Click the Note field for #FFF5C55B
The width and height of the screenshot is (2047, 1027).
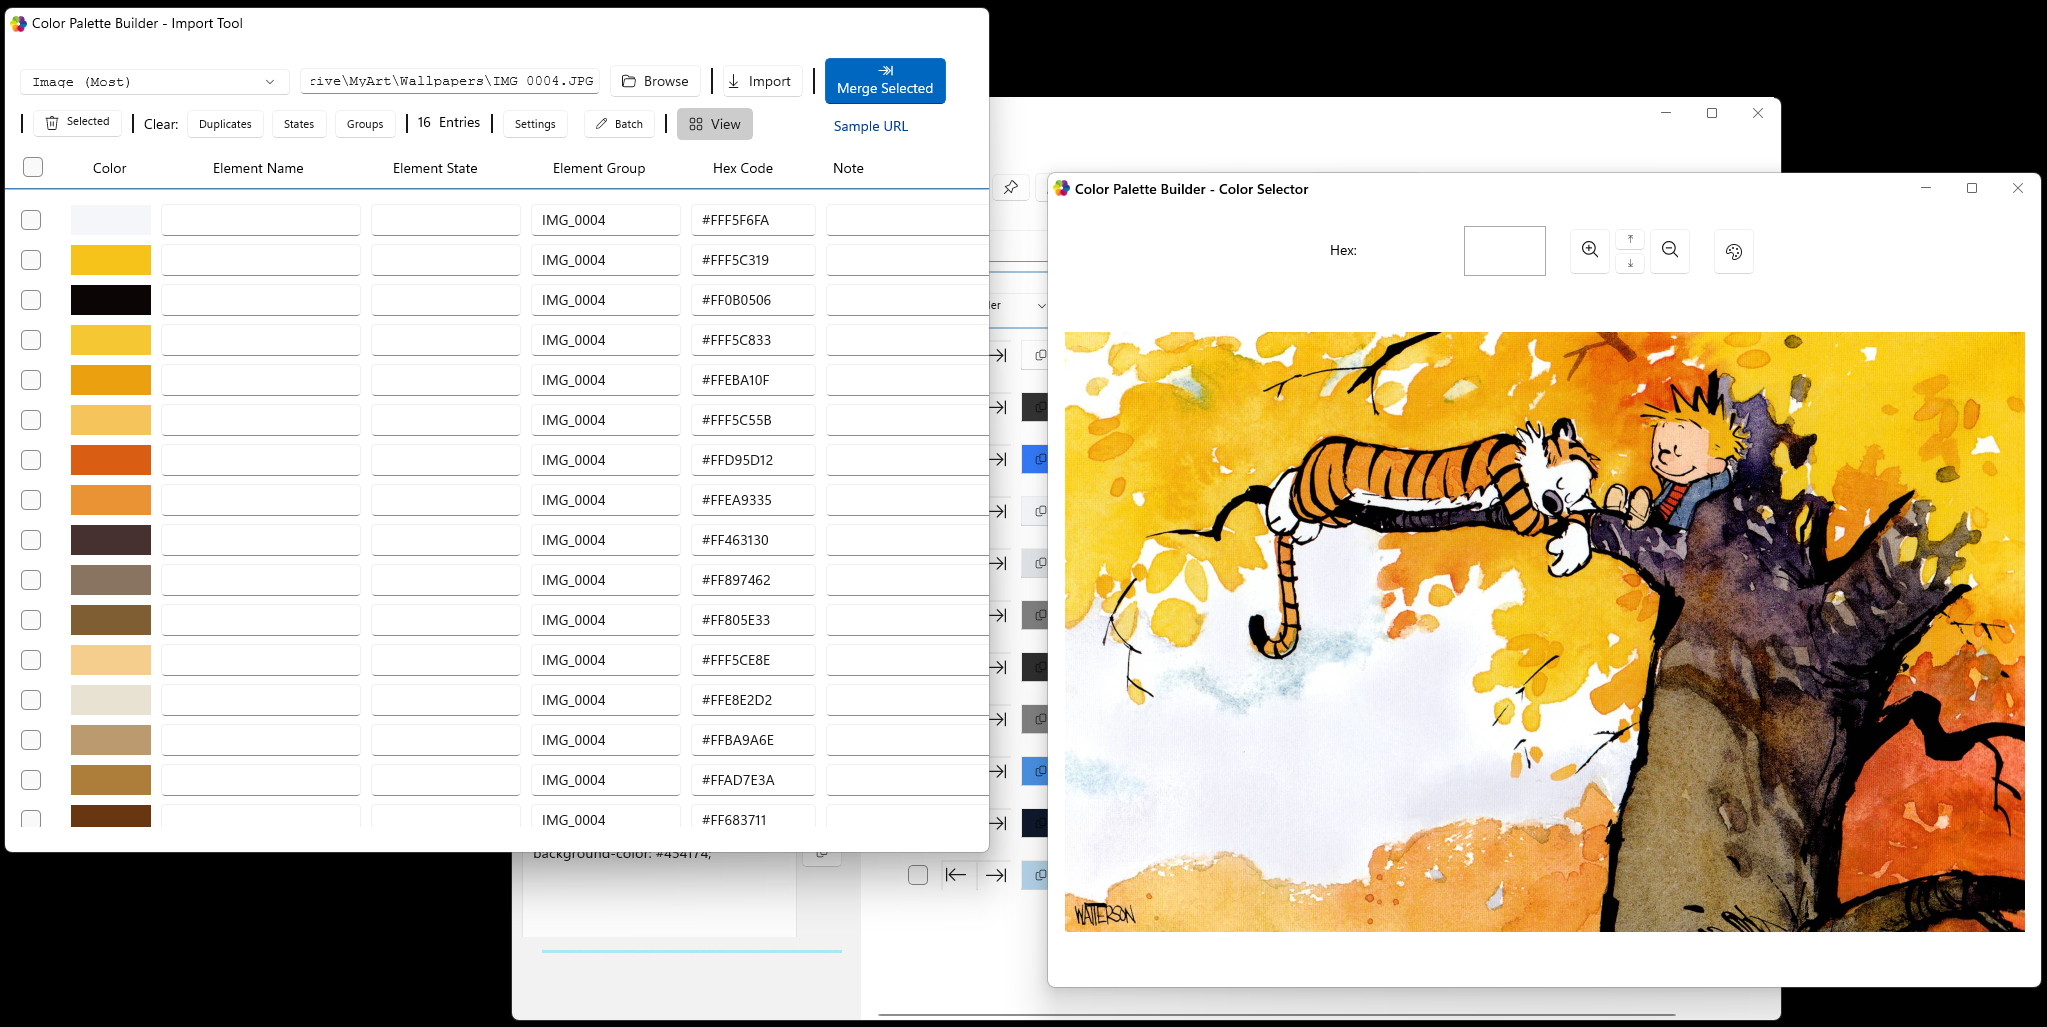point(908,420)
